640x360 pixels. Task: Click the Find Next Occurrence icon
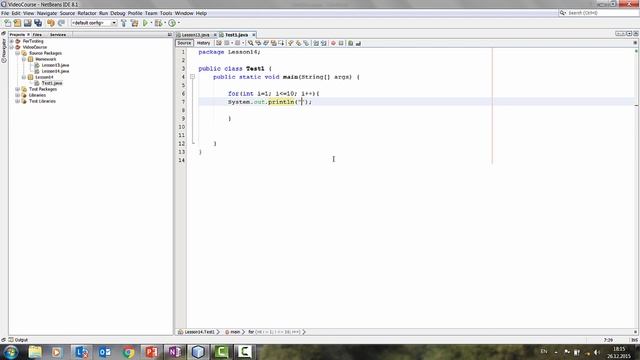click(266, 43)
